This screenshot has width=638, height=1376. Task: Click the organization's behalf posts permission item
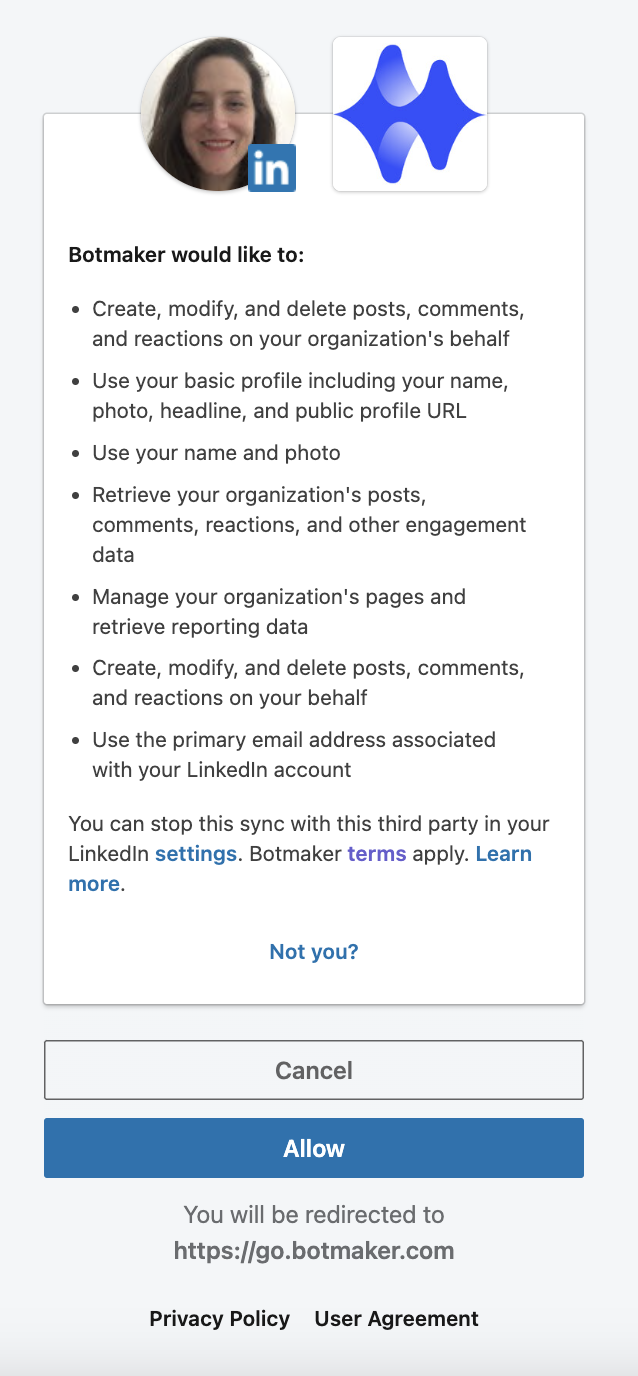click(308, 324)
